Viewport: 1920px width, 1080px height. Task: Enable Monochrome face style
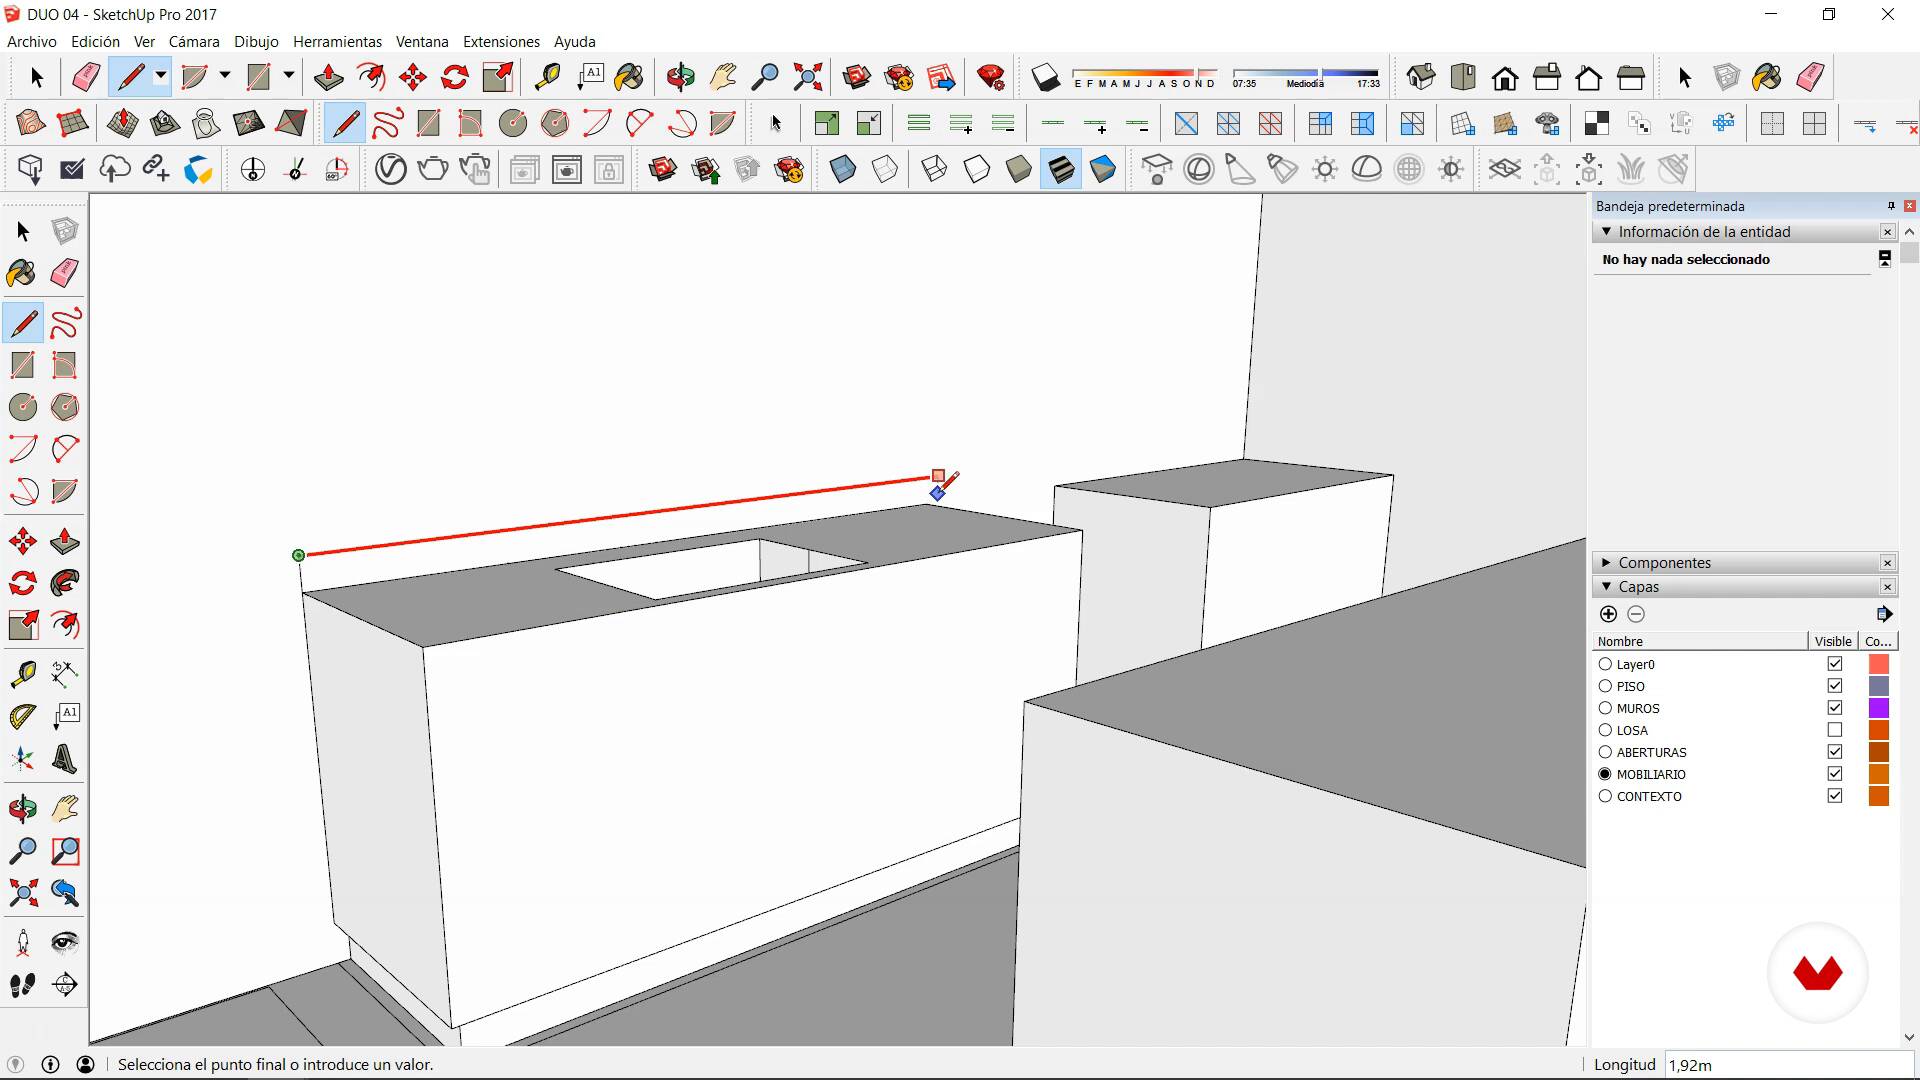click(x=1103, y=169)
